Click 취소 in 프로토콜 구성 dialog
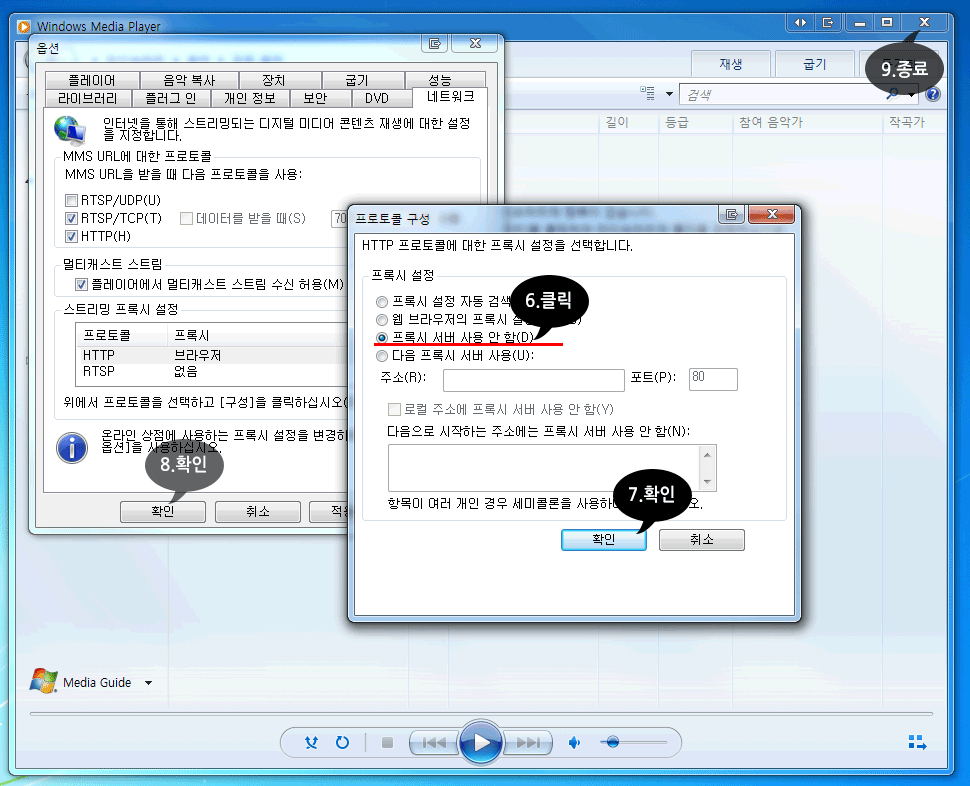 pyautogui.click(x=702, y=539)
